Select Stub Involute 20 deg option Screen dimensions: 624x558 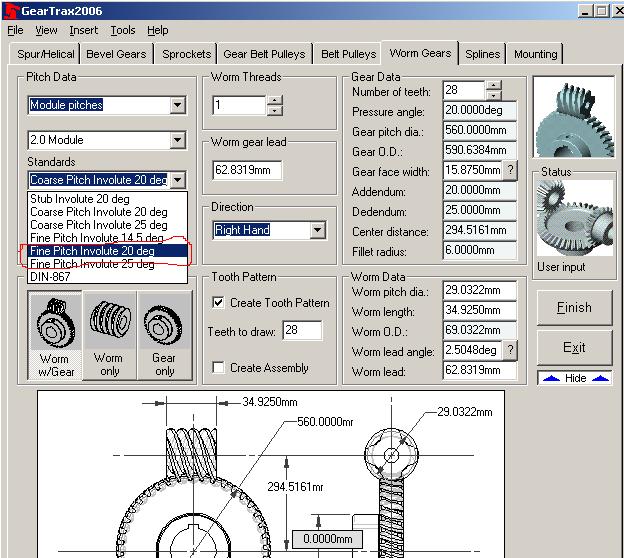[107, 199]
